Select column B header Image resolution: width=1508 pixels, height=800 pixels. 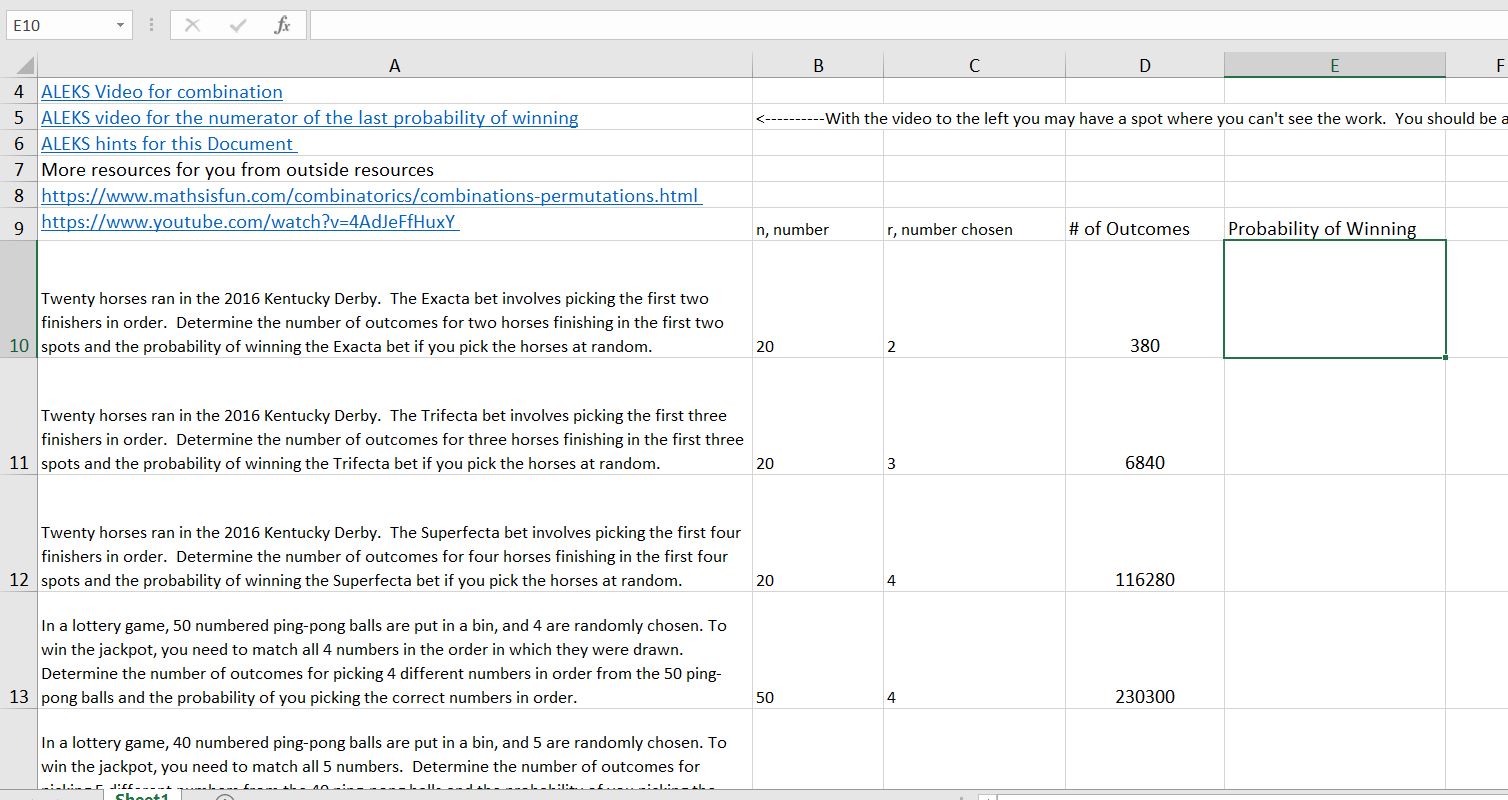[818, 66]
